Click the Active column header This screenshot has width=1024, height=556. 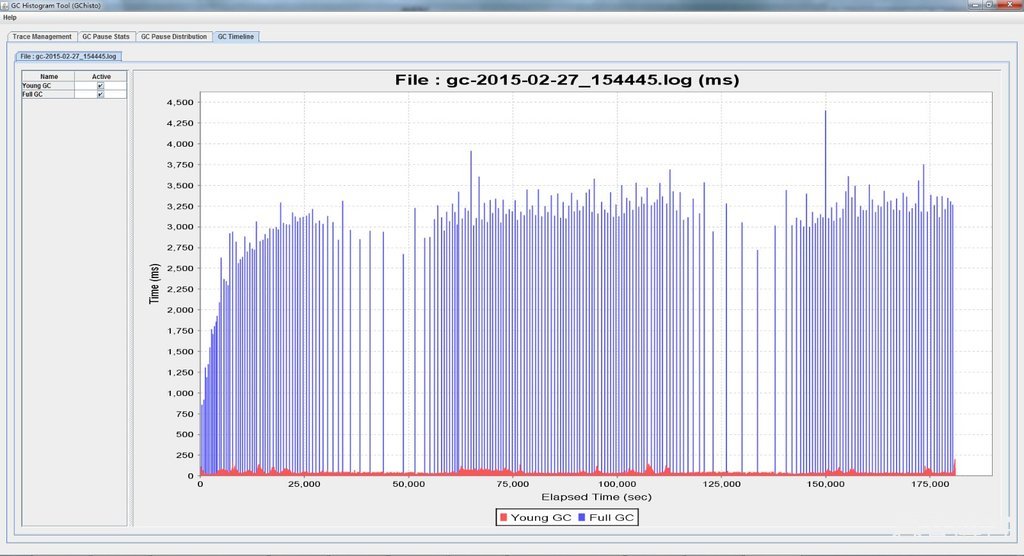point(101,76)
